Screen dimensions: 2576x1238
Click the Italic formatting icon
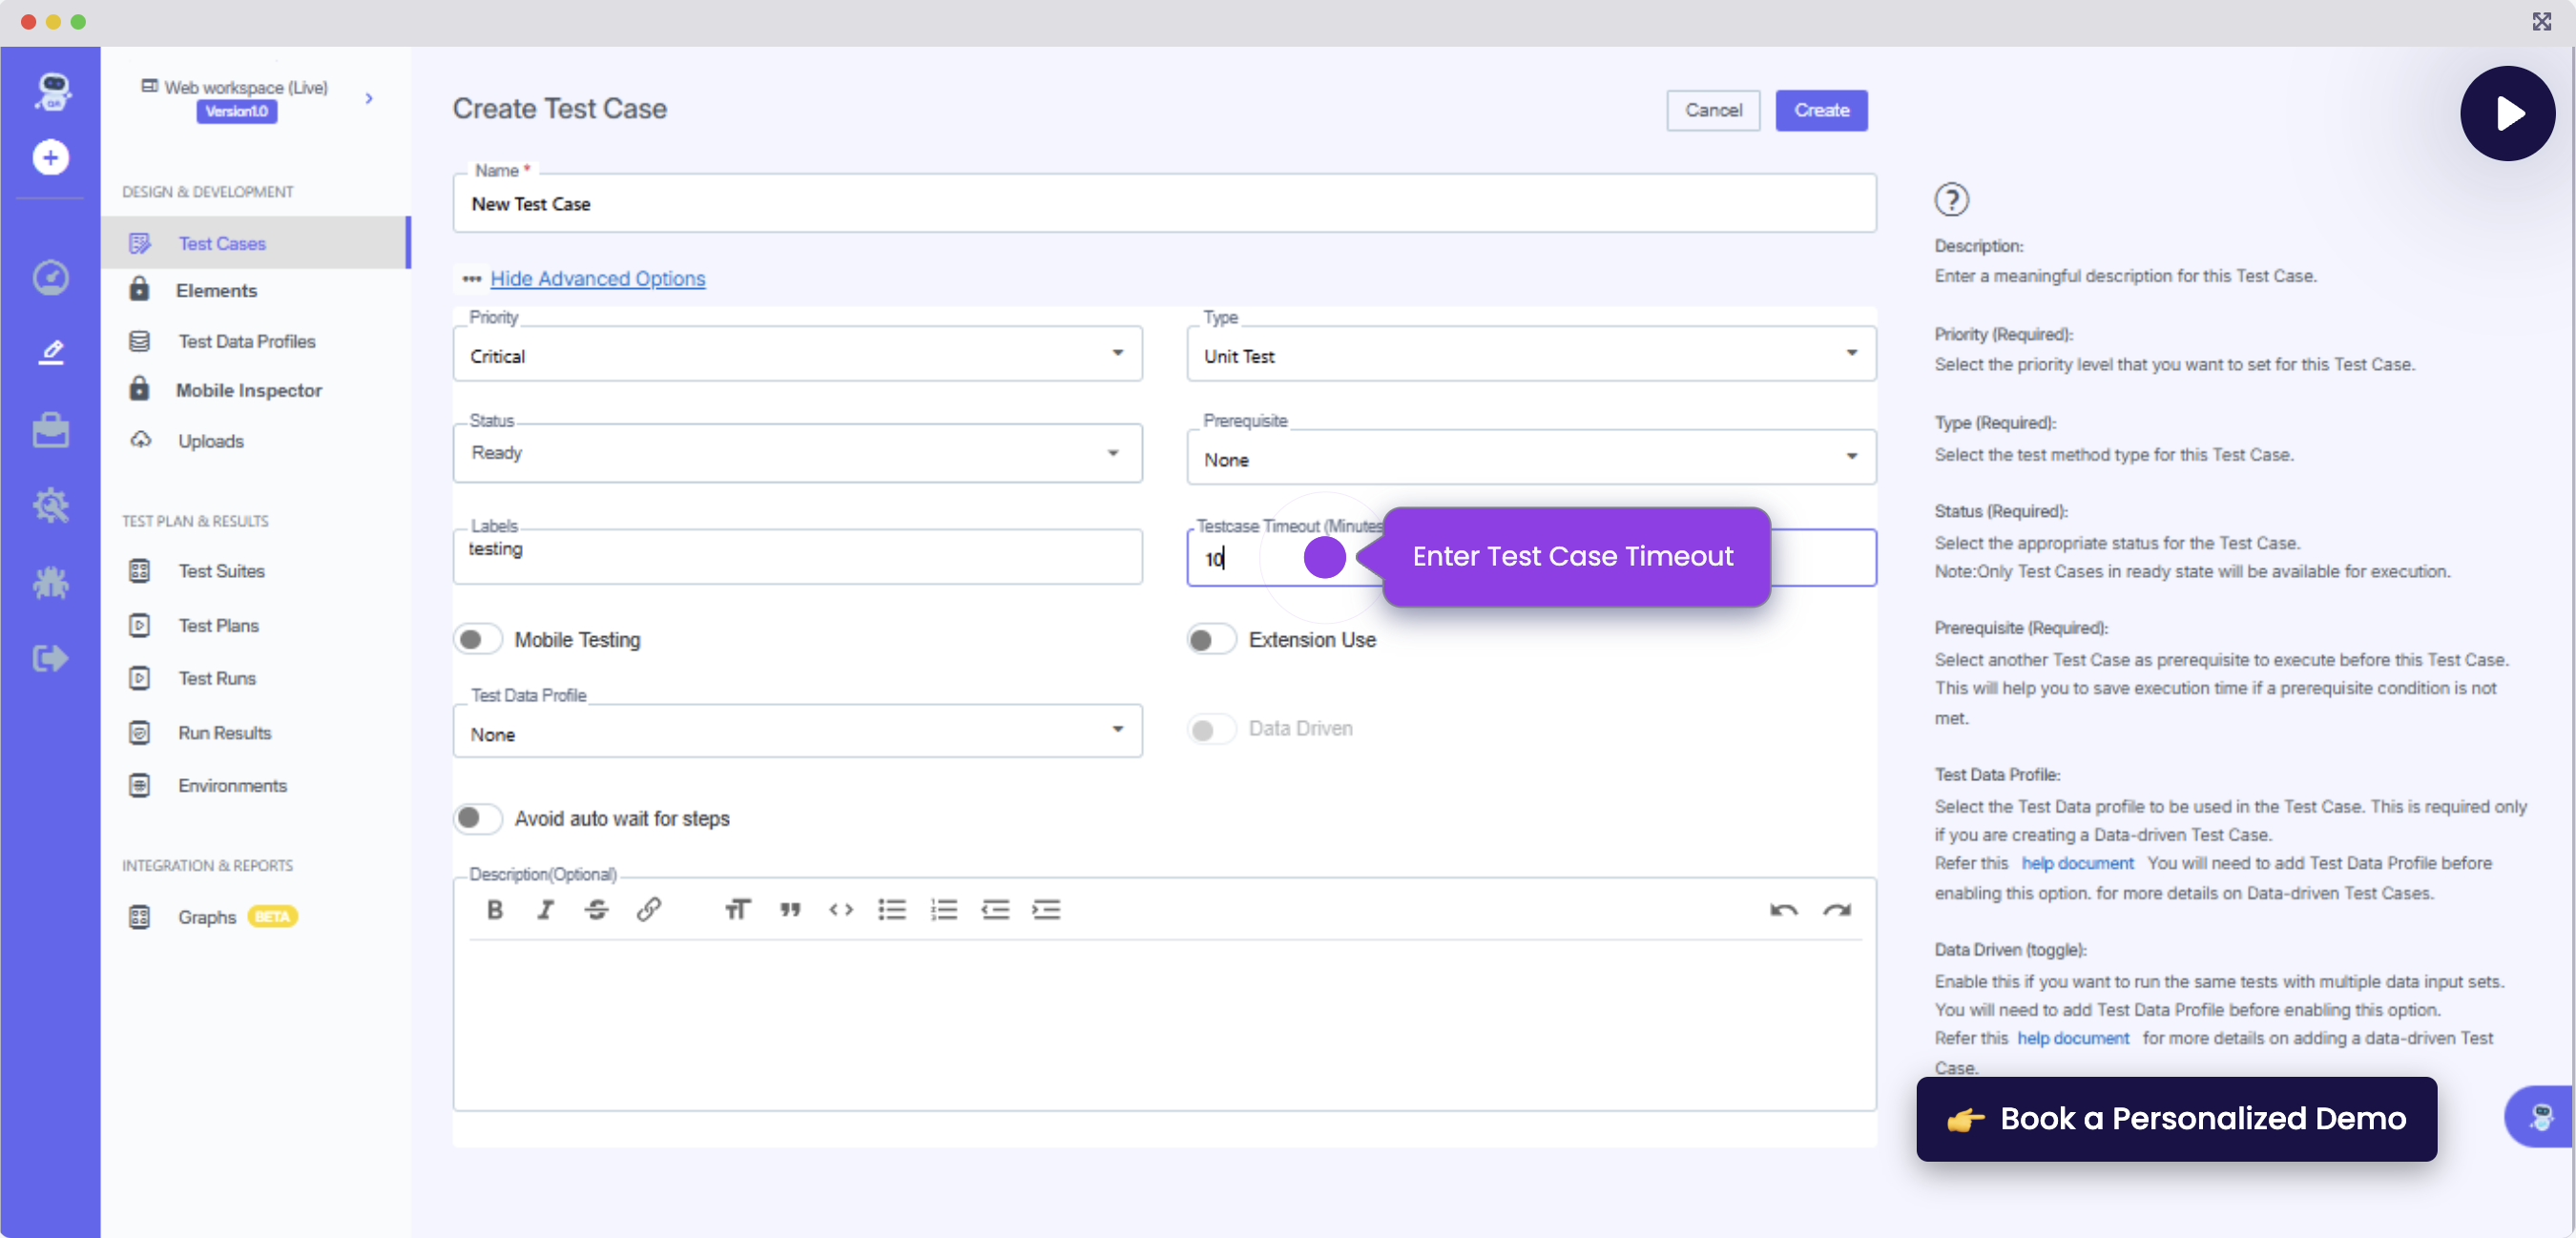[545, 909]
